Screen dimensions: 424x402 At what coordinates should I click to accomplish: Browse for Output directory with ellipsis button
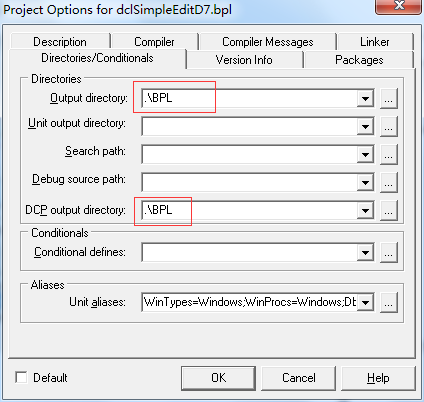389,99
